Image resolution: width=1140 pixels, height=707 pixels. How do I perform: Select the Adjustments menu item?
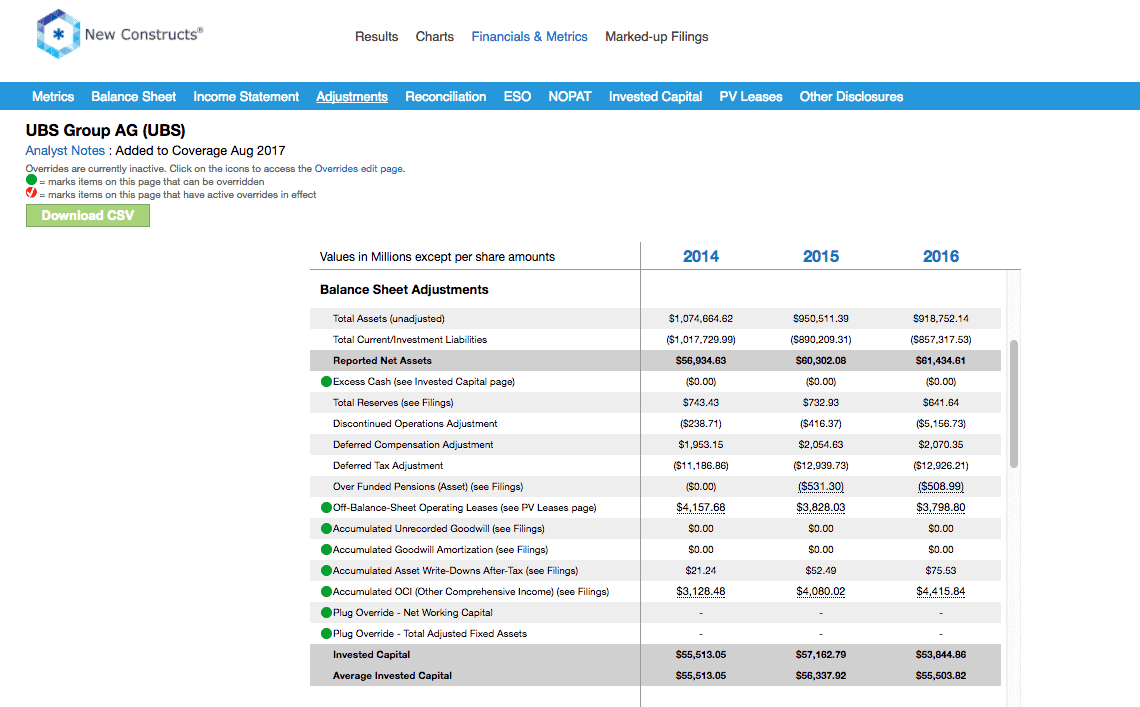tap(352, 97)
